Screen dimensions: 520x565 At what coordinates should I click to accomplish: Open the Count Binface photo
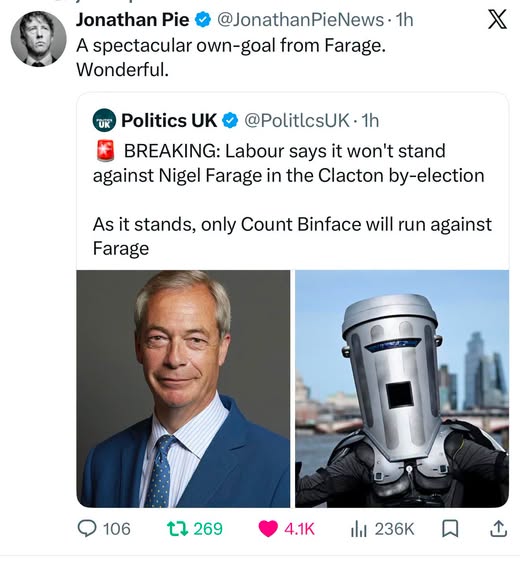(x=402, y=389)
